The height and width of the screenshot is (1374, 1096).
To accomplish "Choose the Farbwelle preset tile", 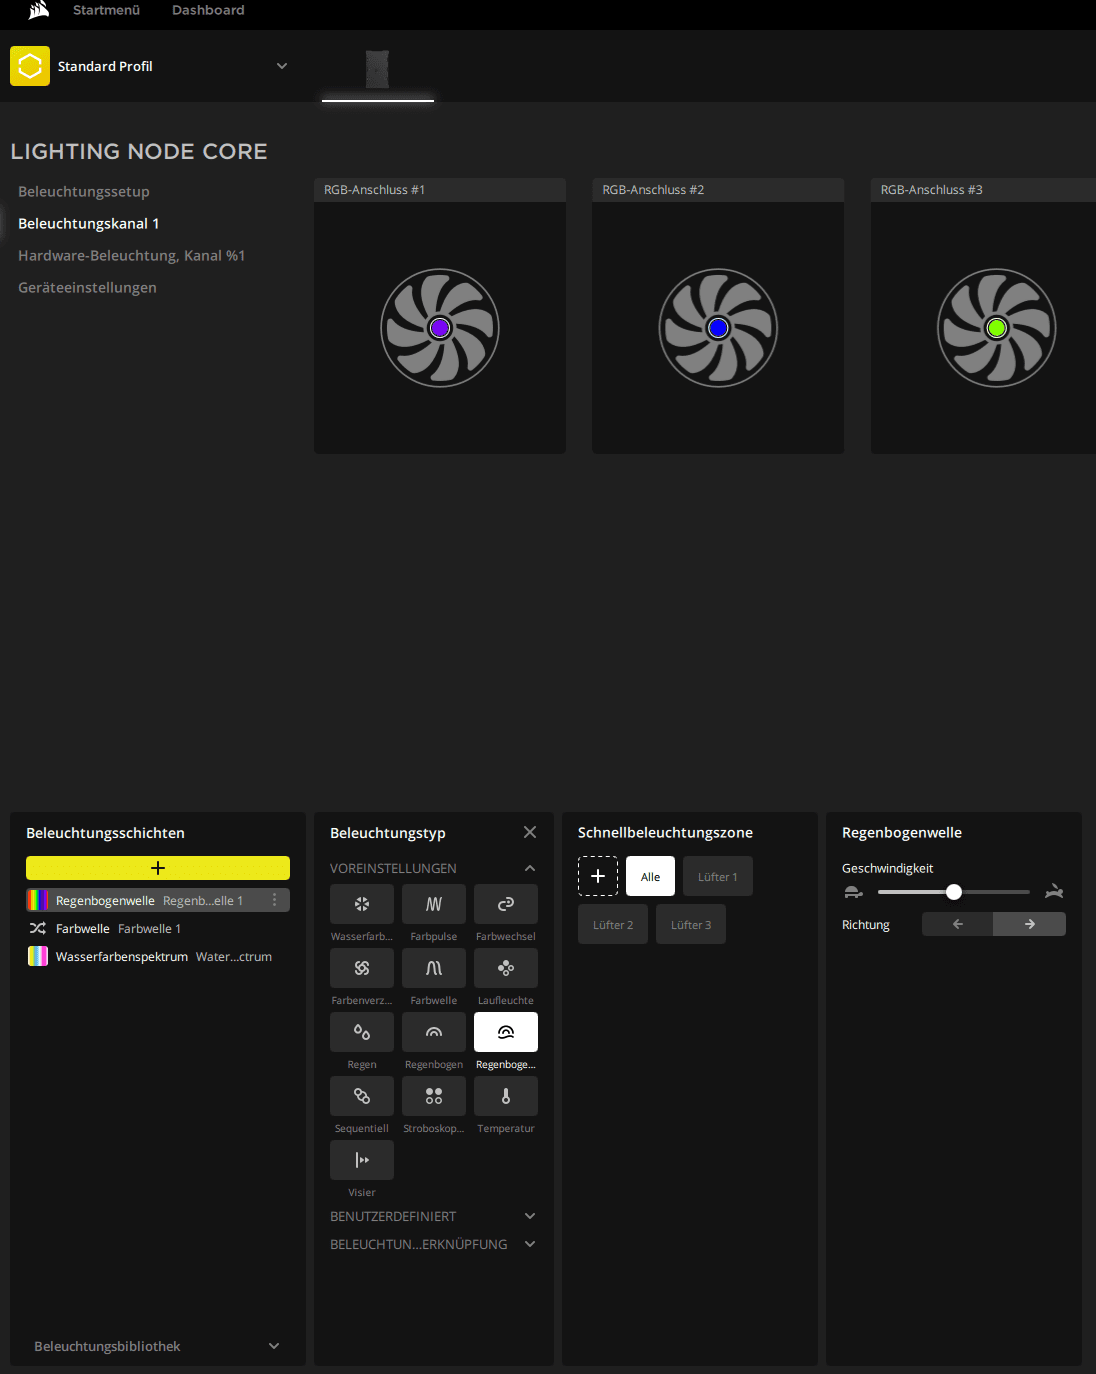I will (434, 968).
